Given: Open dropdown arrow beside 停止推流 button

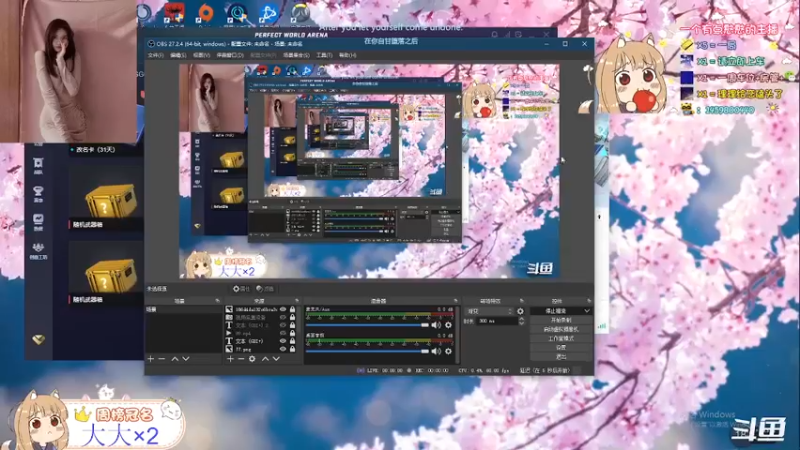Looking at the screenshot, I should click(x=587, y=311).
